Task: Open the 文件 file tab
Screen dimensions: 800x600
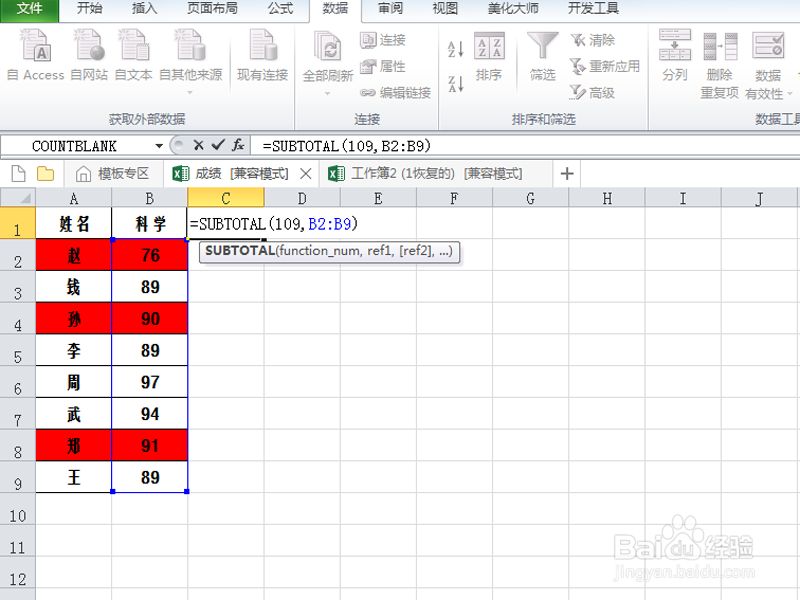Action: click(x=30, y=9)
